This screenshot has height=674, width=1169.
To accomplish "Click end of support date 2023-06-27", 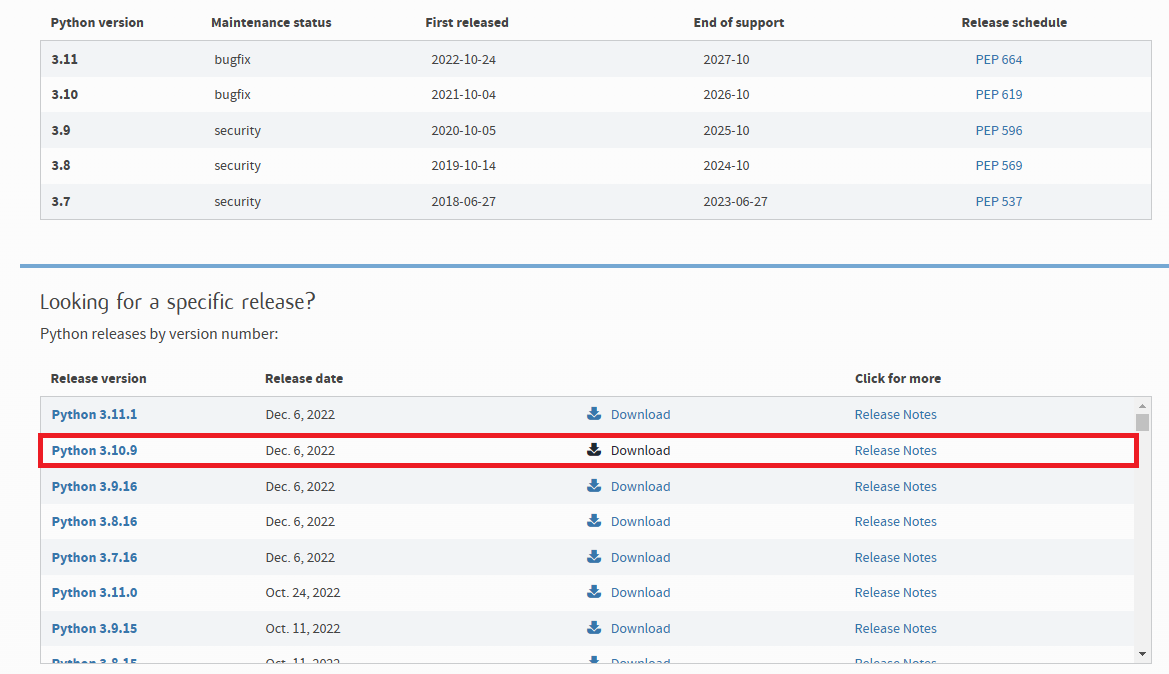I will (735, 201).
